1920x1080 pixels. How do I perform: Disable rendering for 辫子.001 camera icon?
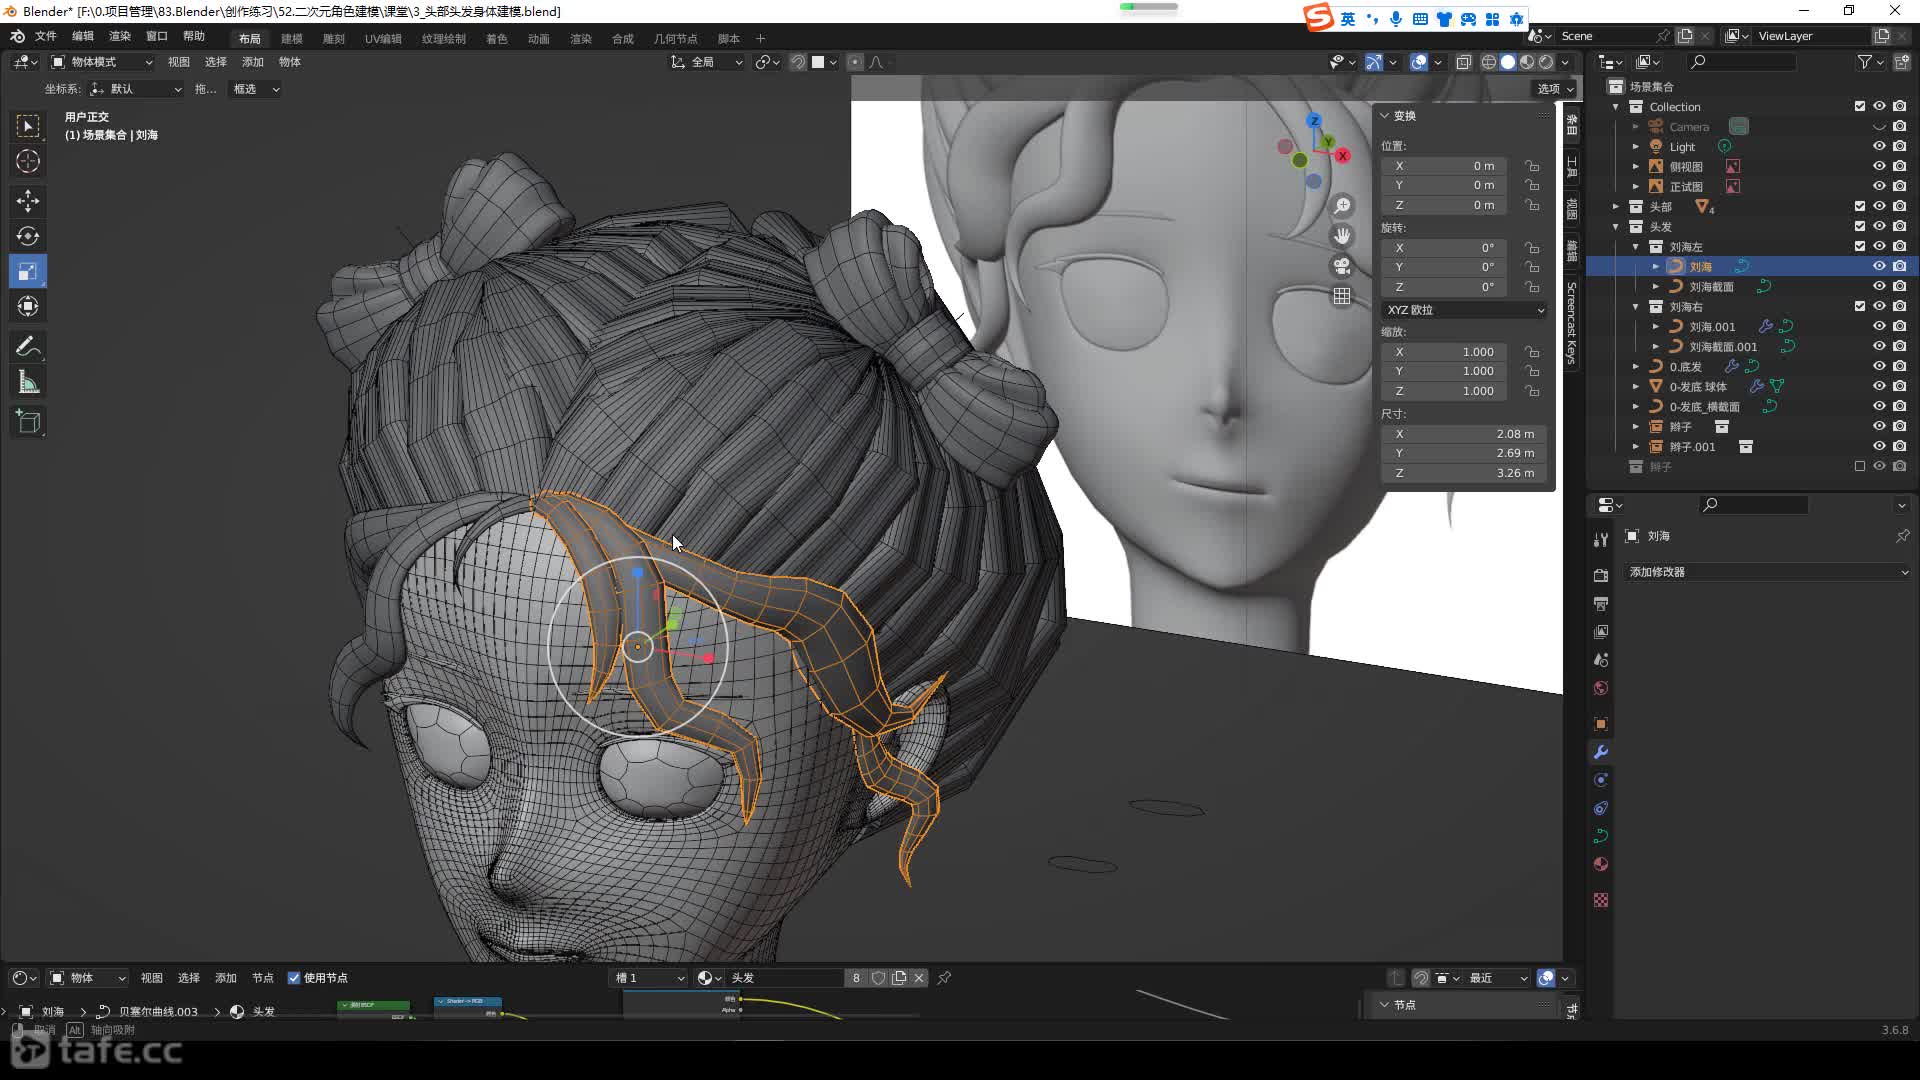[x=1900, y=446]
